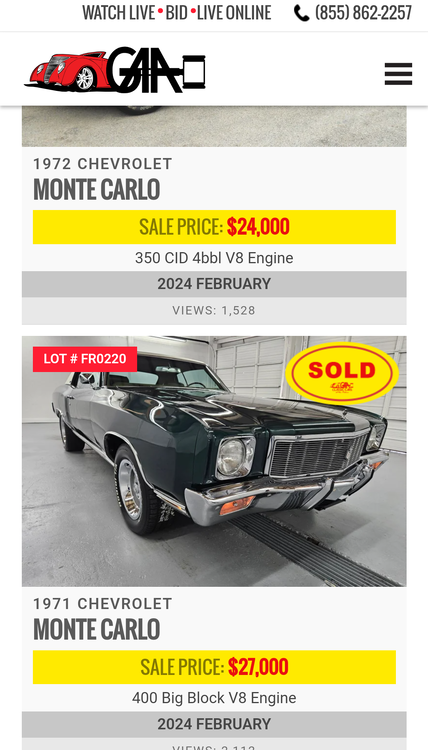
Task: Open the 1972 Monte Carlo partial photo
Action: pos(214,126)
